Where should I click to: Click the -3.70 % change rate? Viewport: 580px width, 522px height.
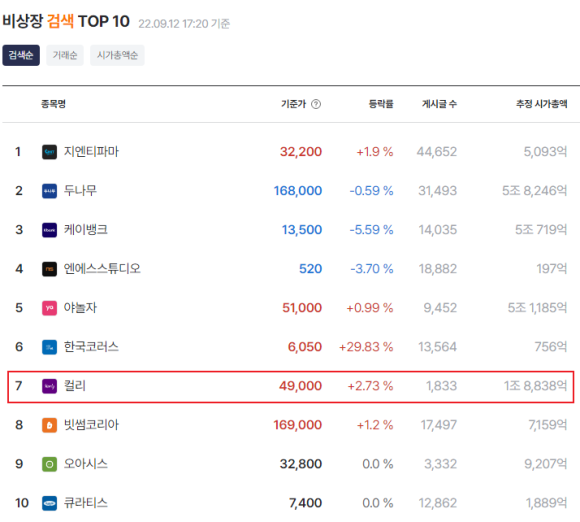[x=372, y=269]
